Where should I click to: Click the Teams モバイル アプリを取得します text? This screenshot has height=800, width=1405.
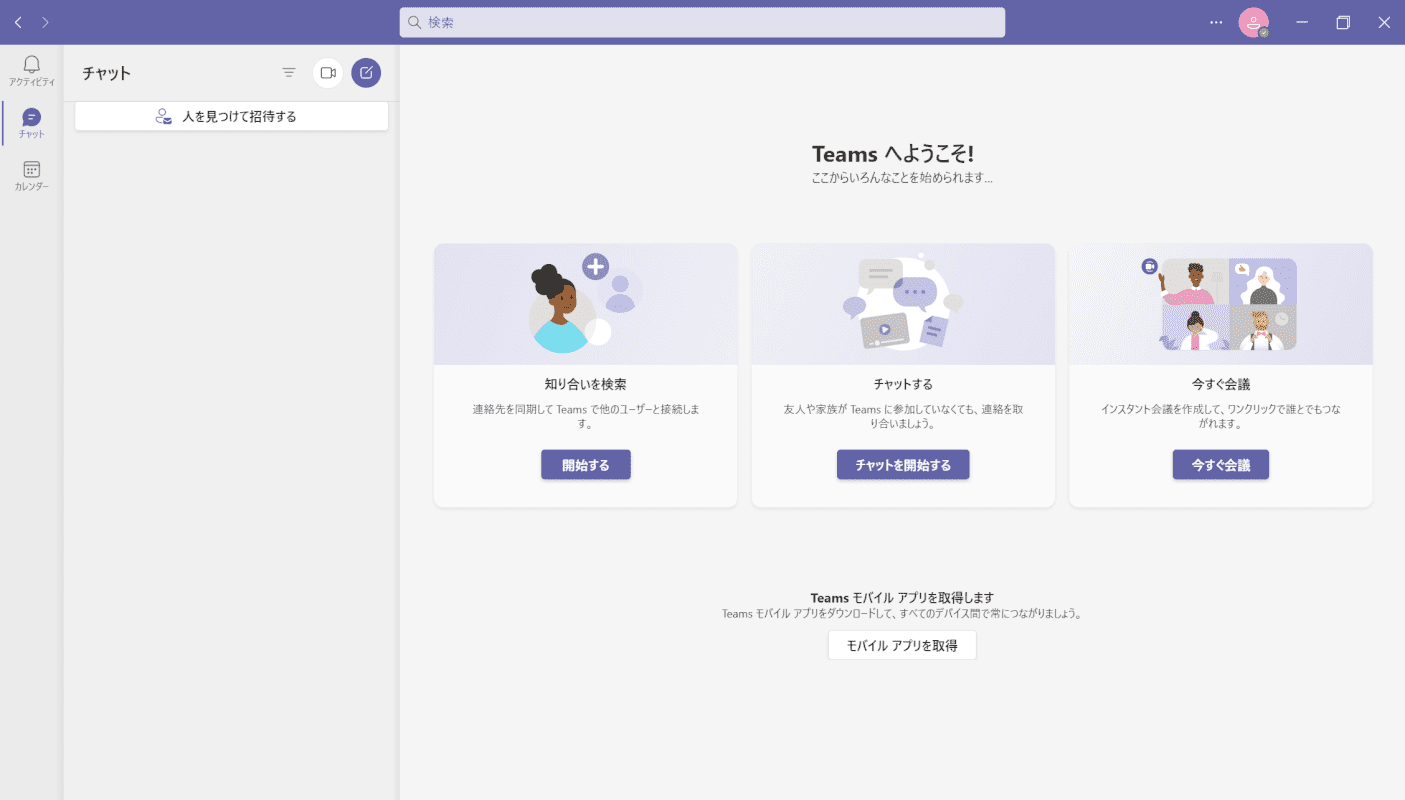(x=902, y=598)
